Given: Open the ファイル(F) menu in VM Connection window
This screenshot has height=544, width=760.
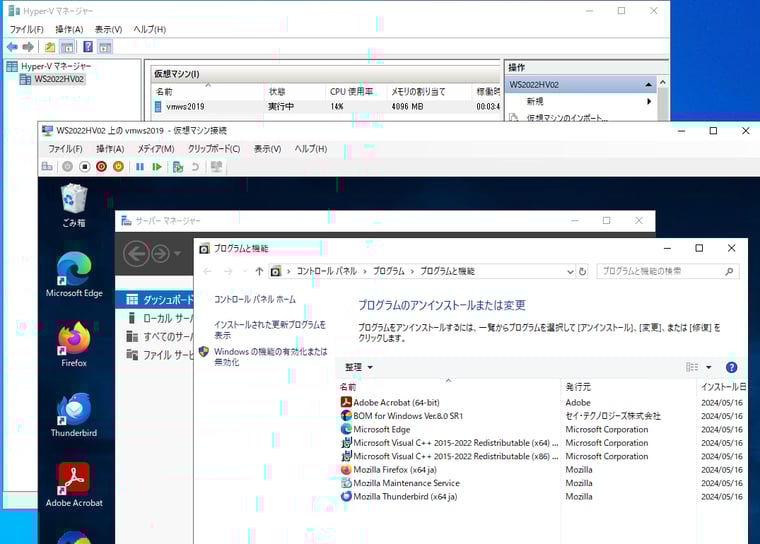Looking at the screenshot, I should (65, 149).
